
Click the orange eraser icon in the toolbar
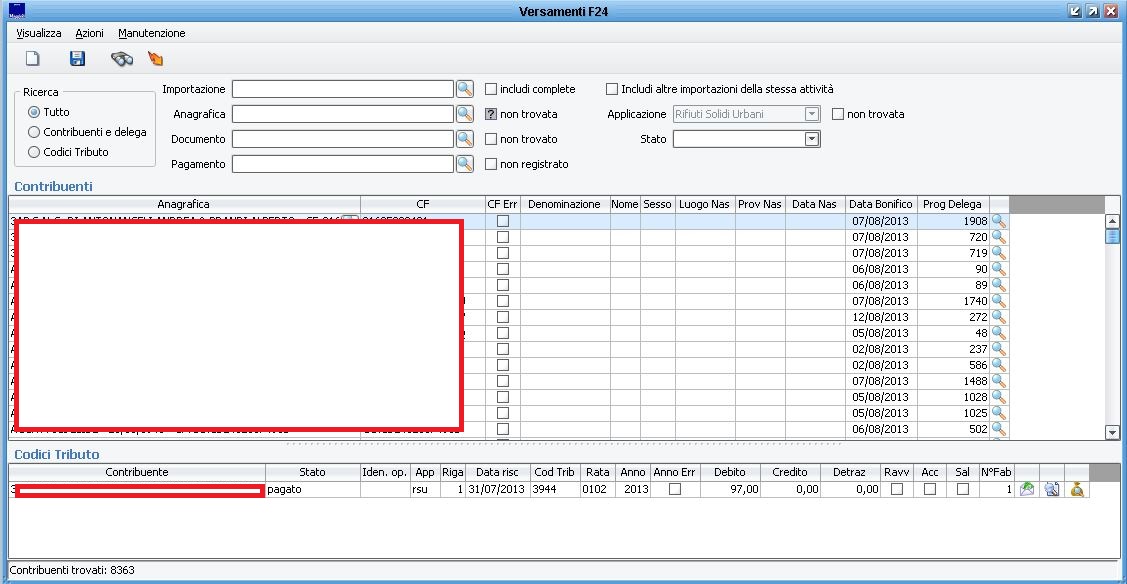[x=155, y=59]
